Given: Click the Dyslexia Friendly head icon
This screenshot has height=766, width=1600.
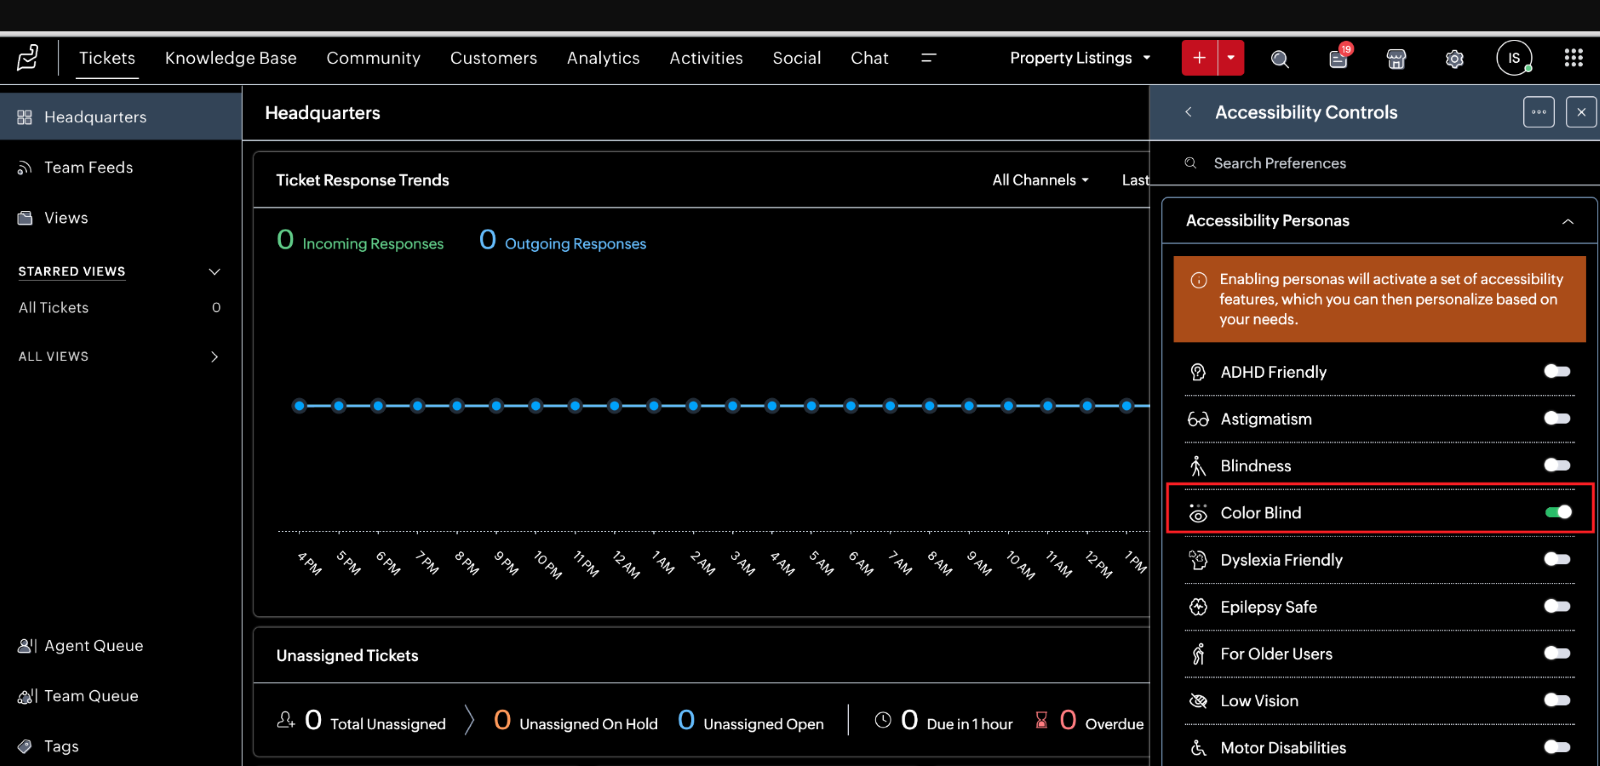Looking at the screenshot, I should (1198, 560).
